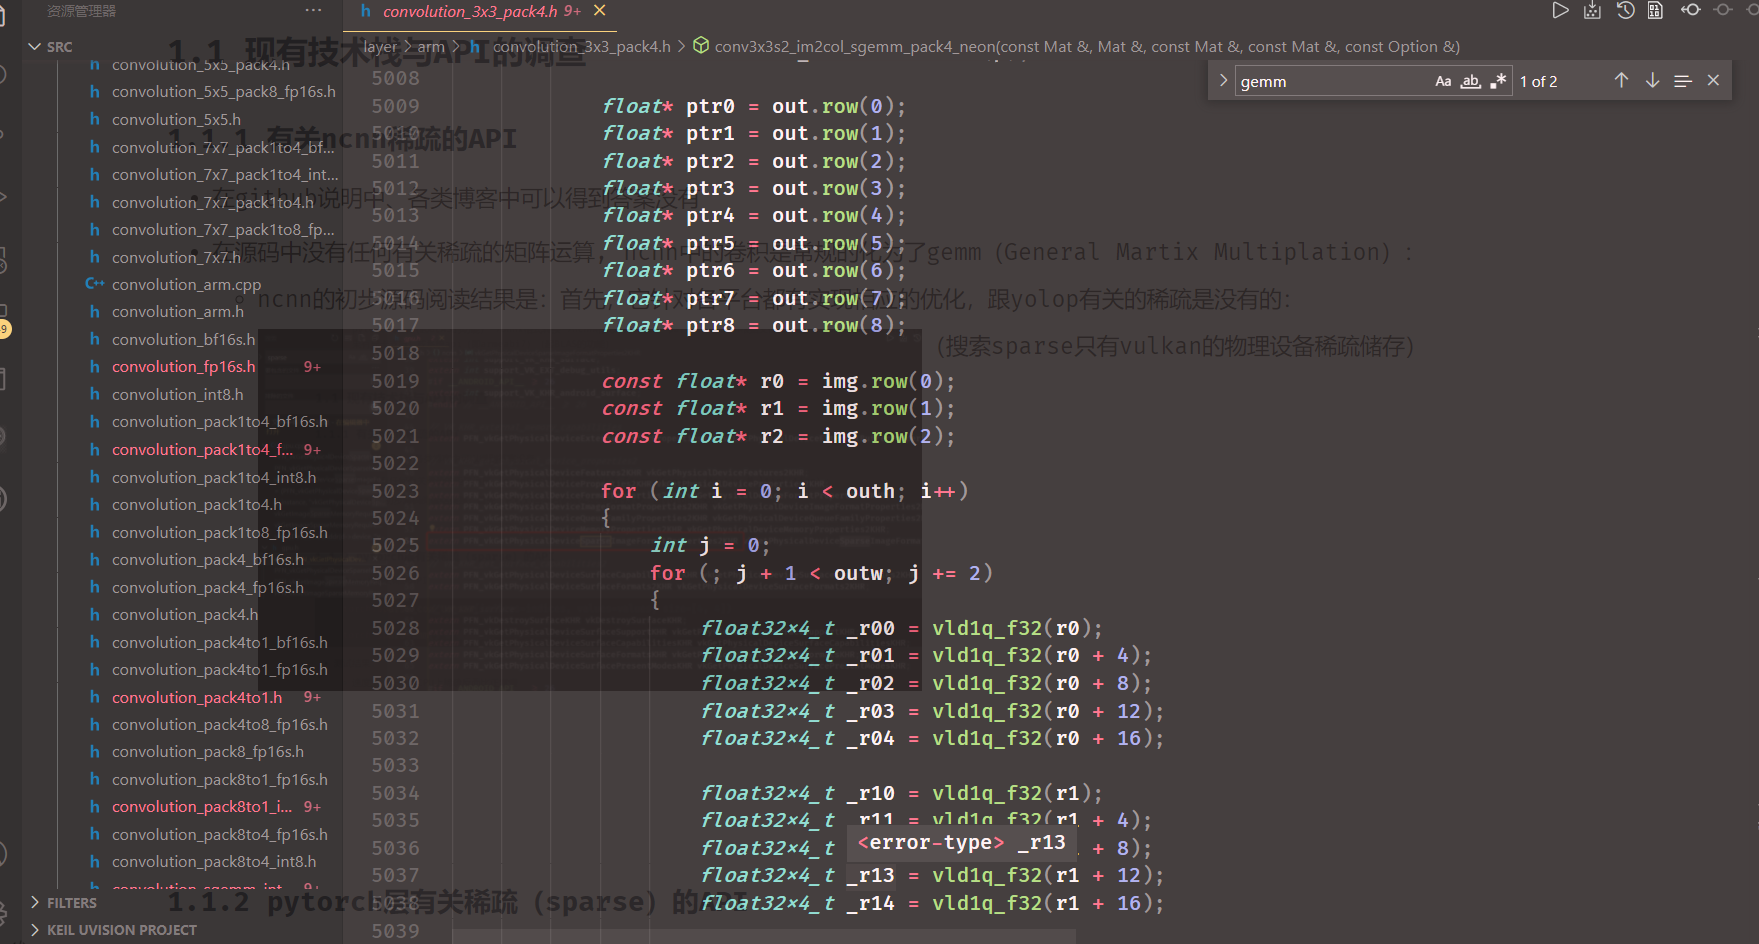Click the symbol cube icon in breadcrumb
1759x944 pixels.
701,46
